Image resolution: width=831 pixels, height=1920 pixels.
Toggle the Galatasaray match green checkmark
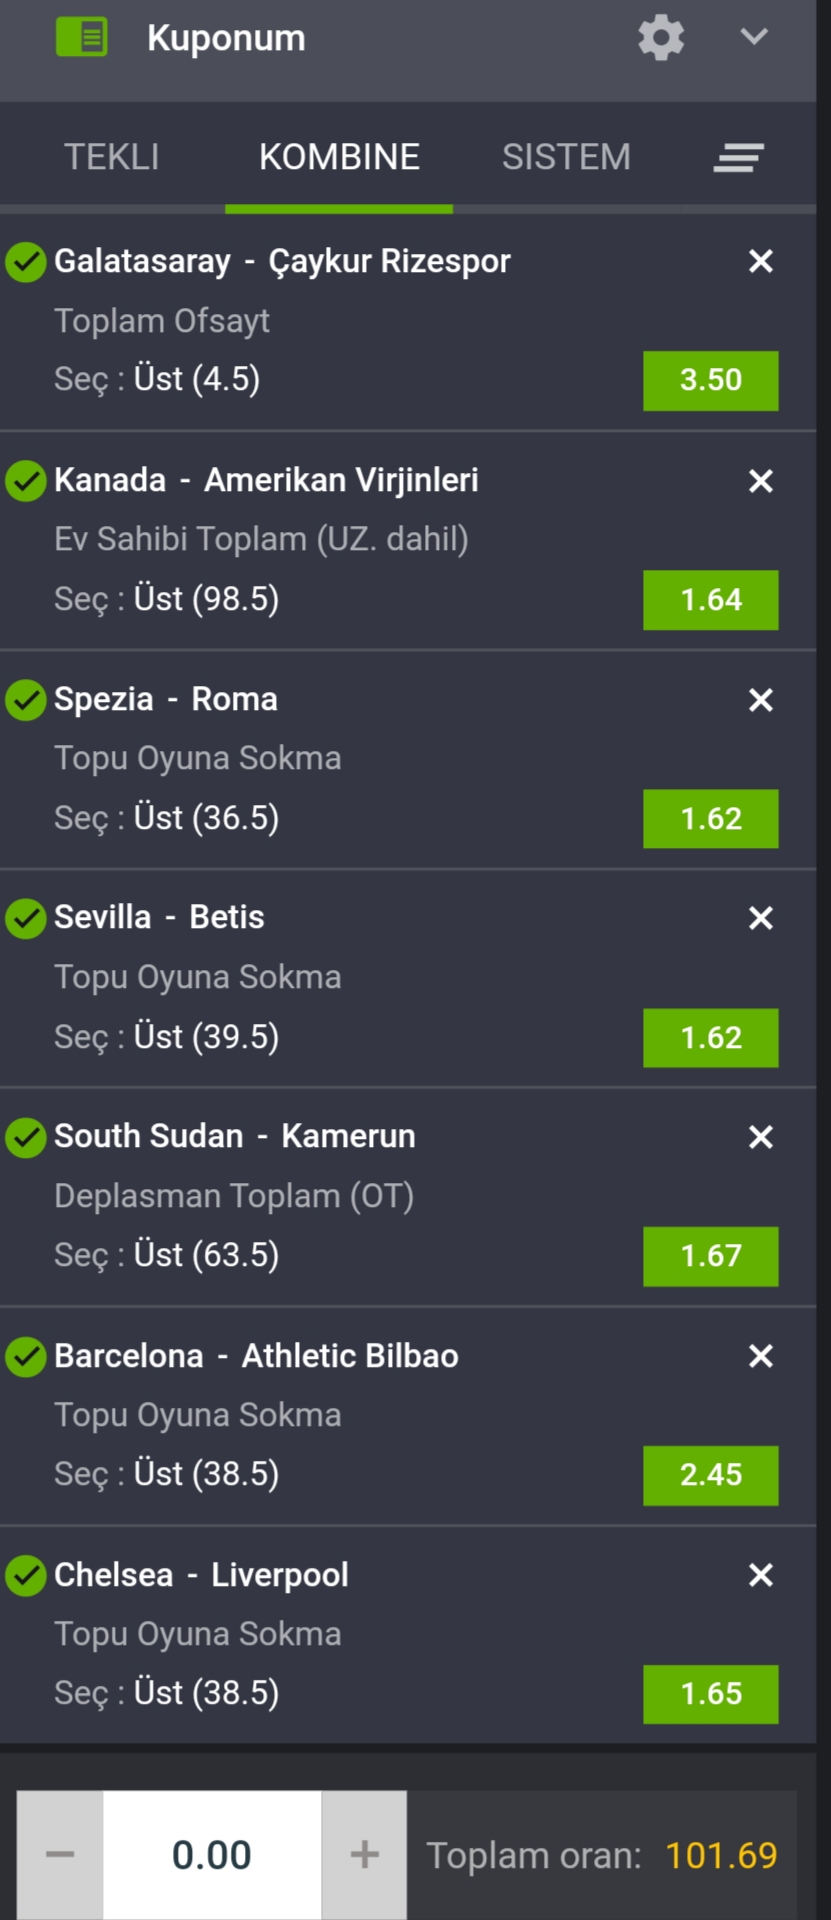coord(26,262)
